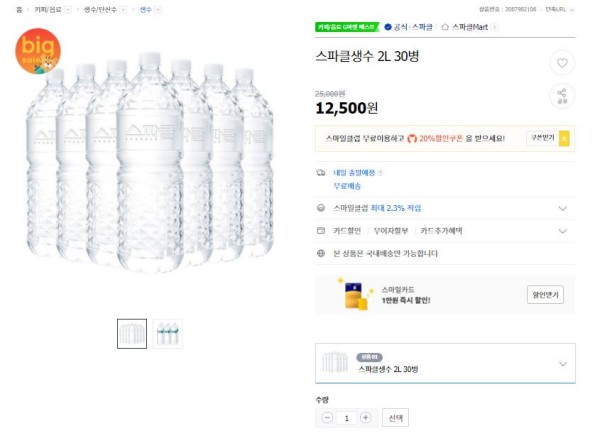The image size is (600, 436).
Task: Click the quantity input field
Action: click(347, 418)
